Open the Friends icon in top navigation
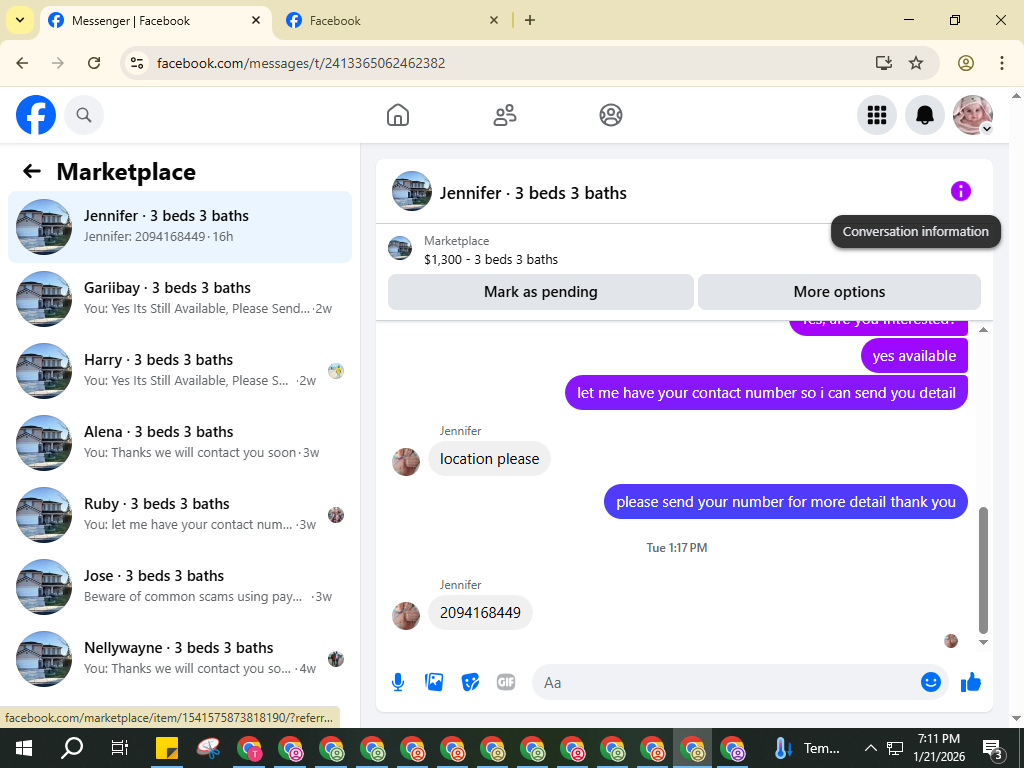The image size is (1024, 768). pos(505,115)
